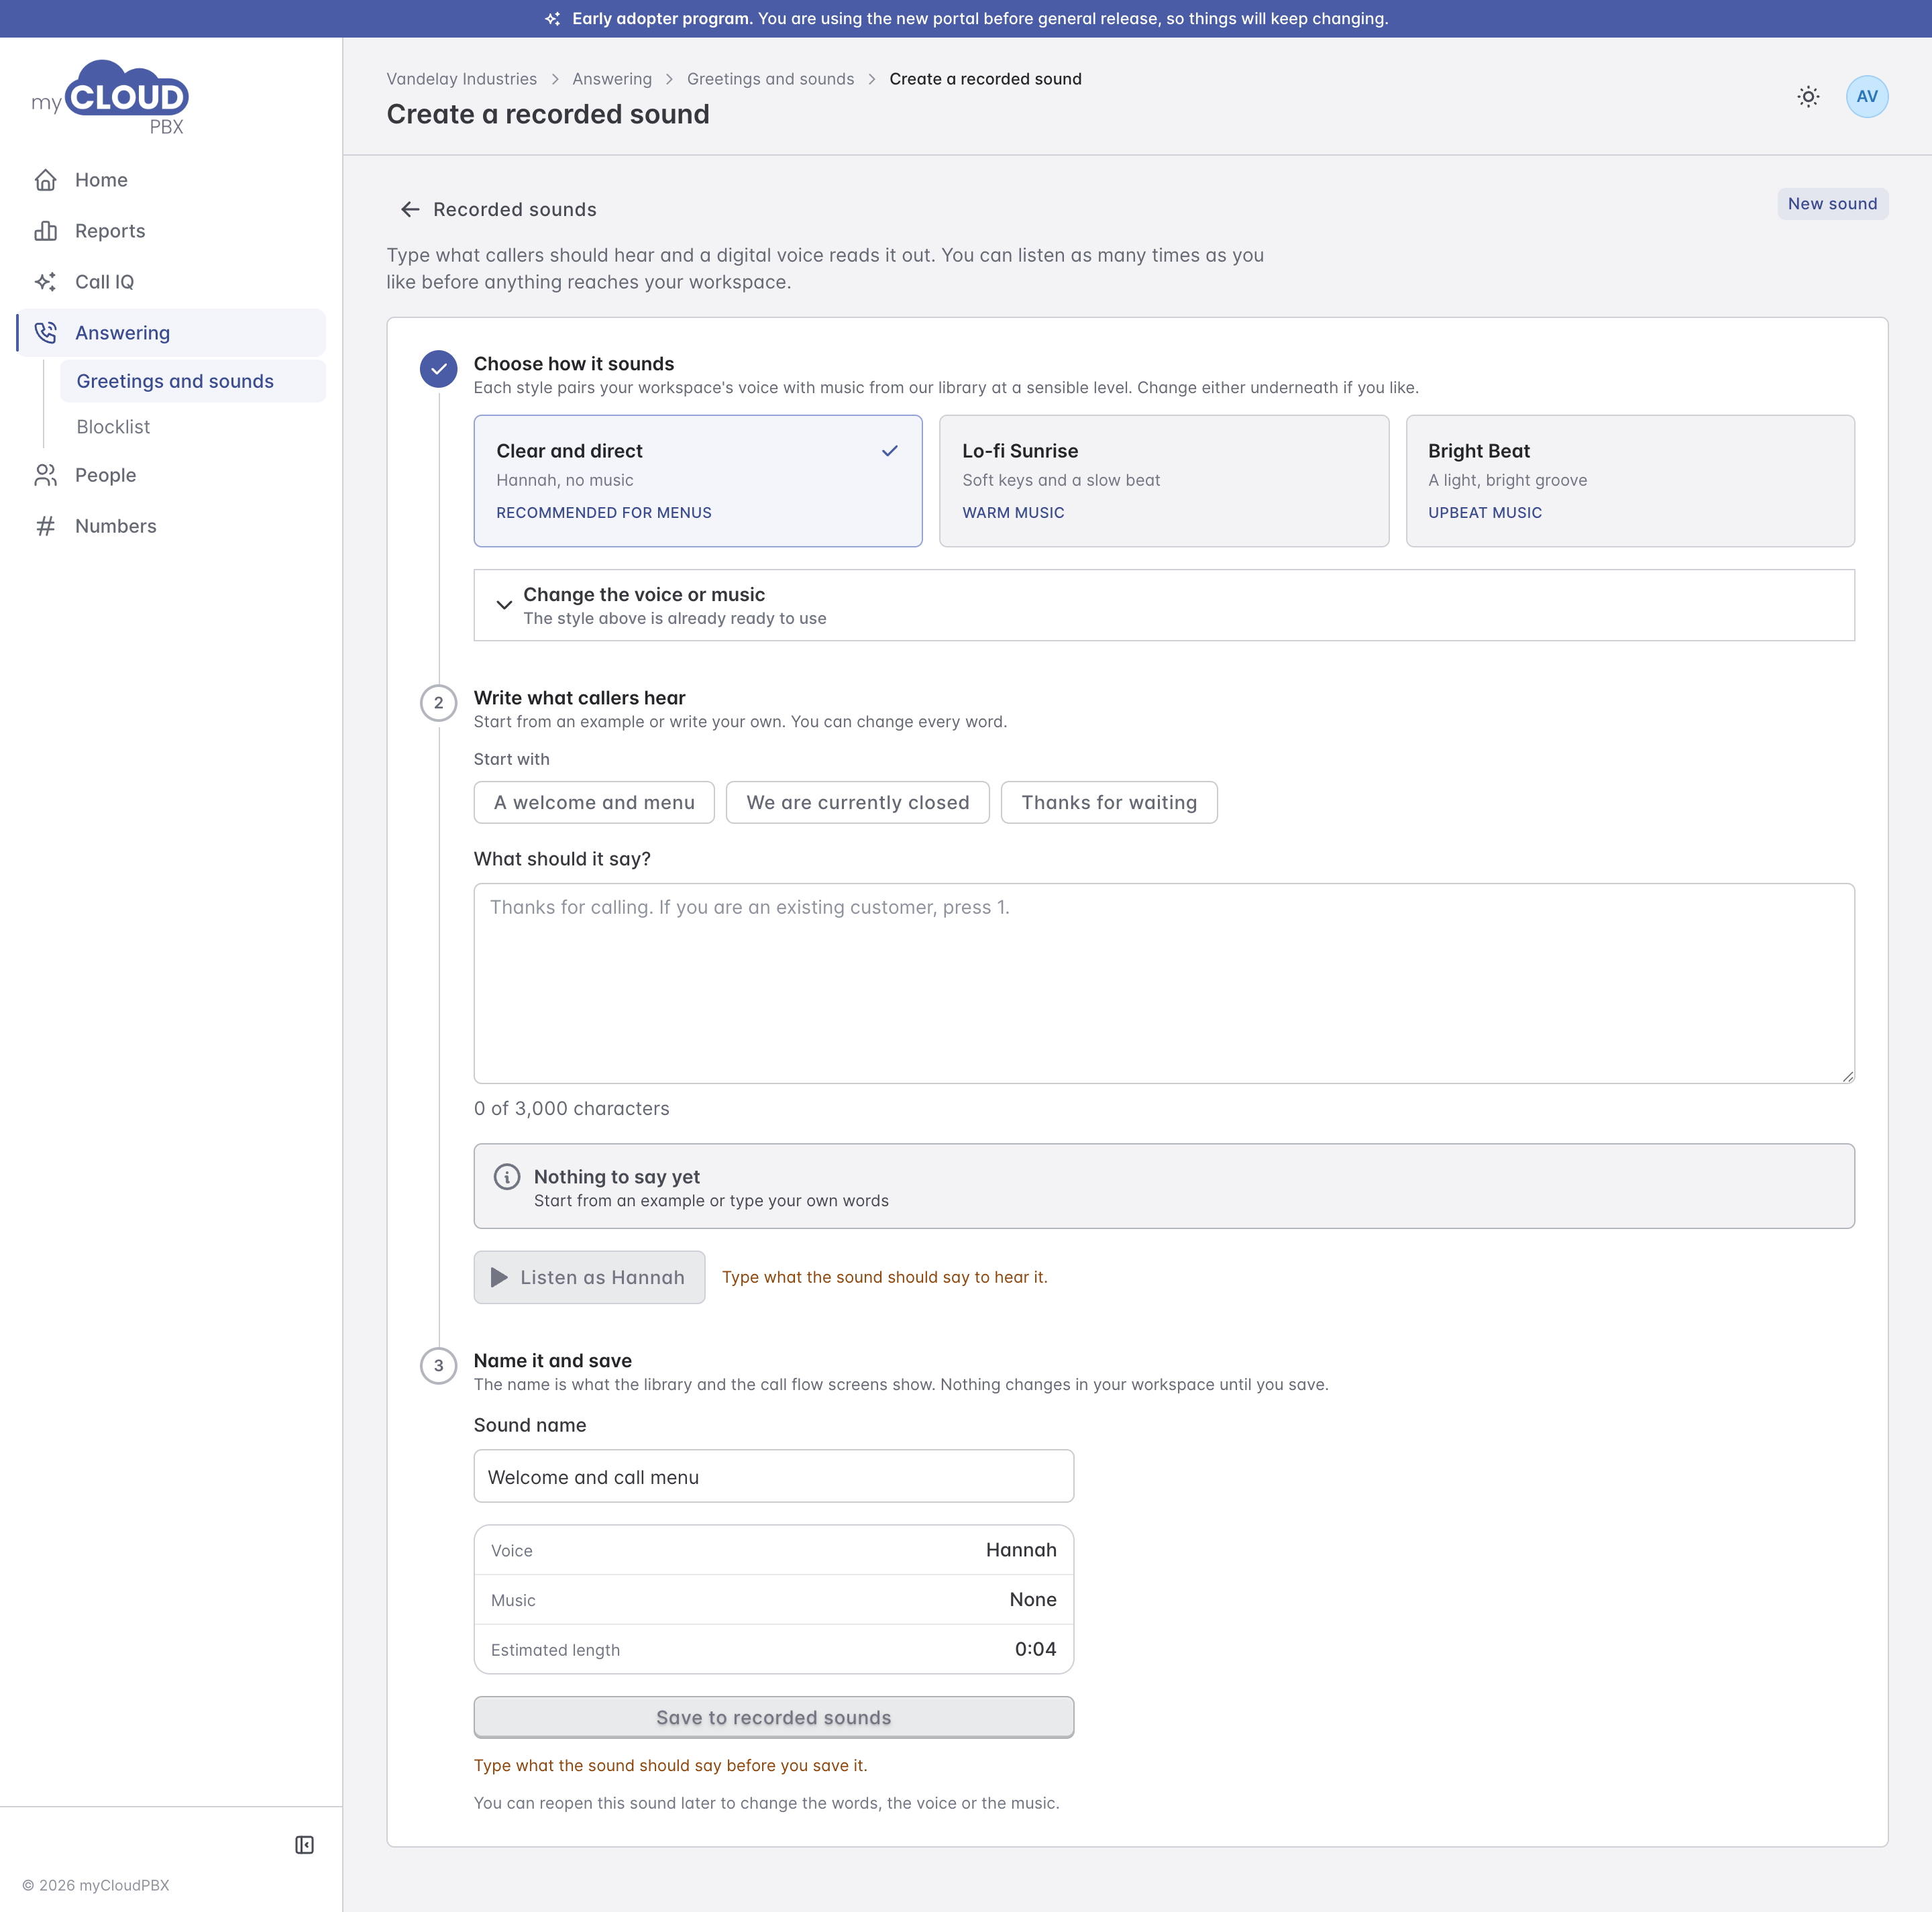Open Call IQ in the sidebar
Image resolution: width=1932 pixels, height=1912 pixels.
[171, 282]
